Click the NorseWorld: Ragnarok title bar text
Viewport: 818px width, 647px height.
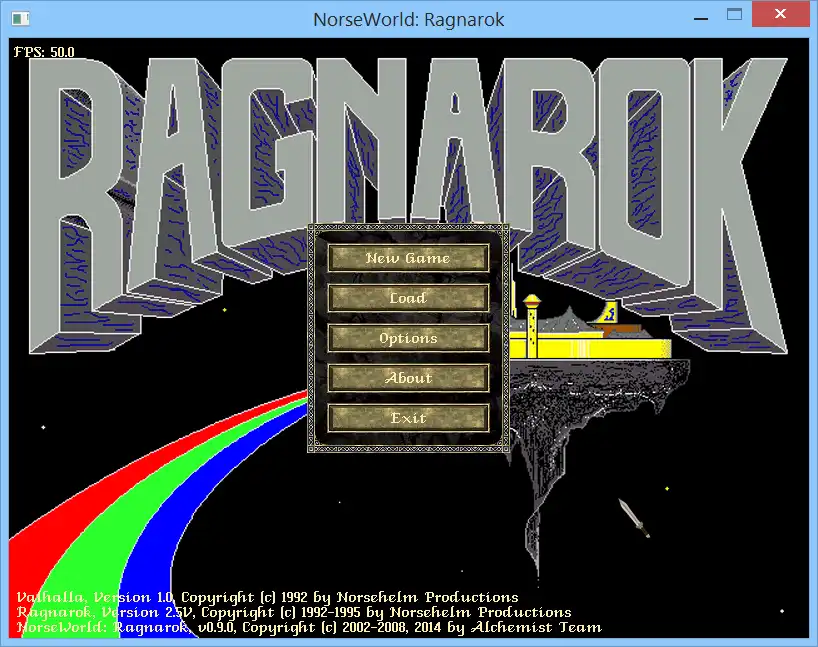(408, 20)
